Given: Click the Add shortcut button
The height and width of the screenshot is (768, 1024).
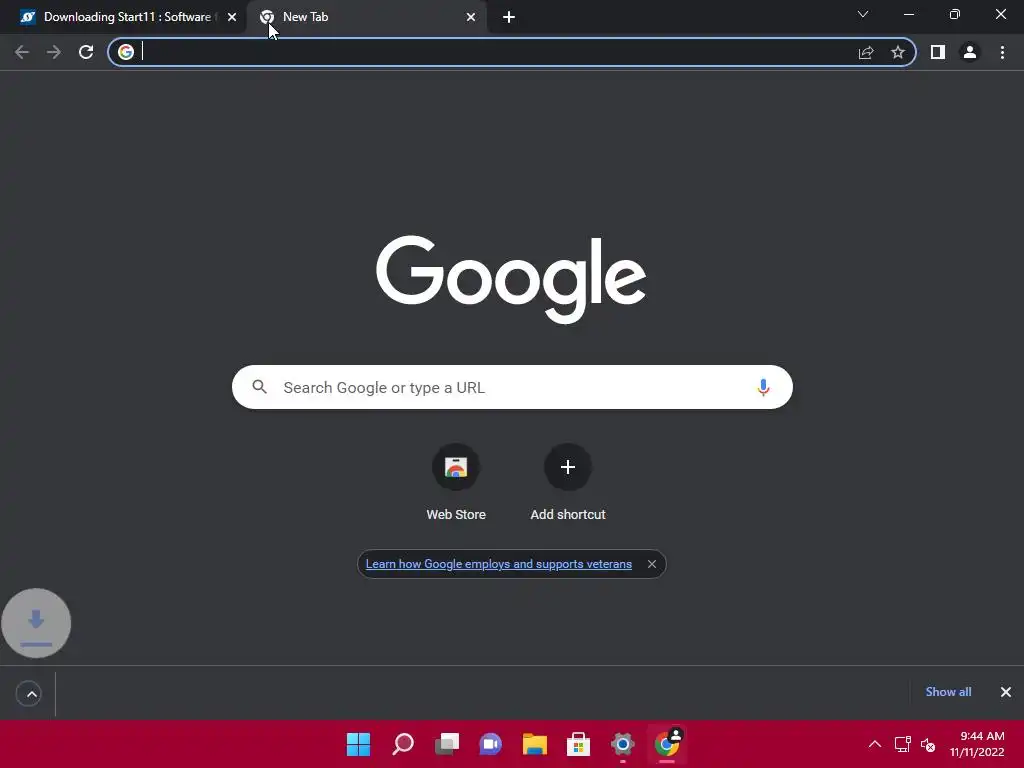Looking at the screenshot, I should point(568,483).
